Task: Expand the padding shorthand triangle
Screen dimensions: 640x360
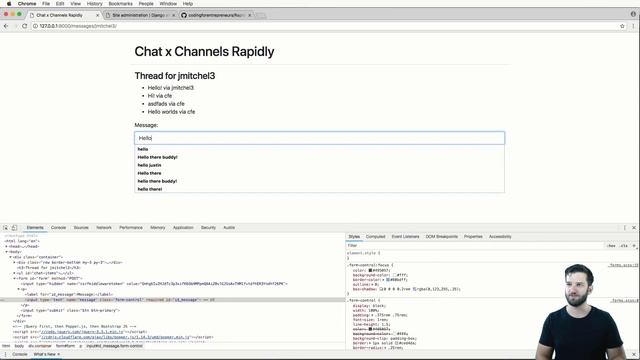Action: pos(373,315)
